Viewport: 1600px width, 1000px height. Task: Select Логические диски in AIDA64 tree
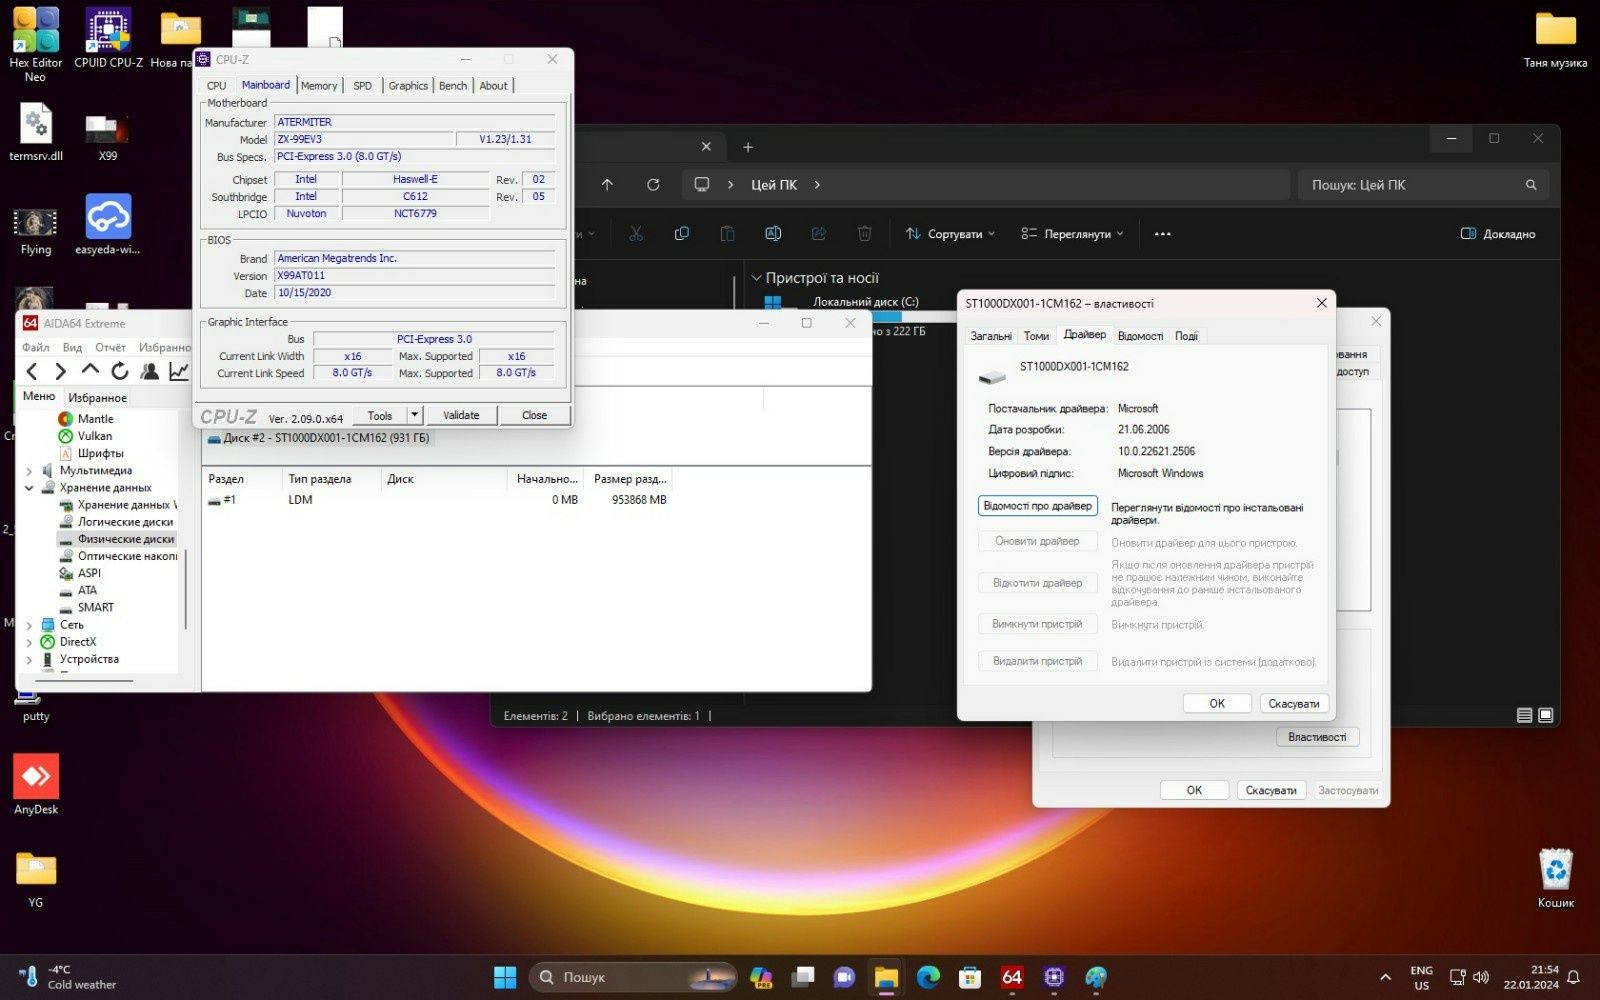click(125, 522)
